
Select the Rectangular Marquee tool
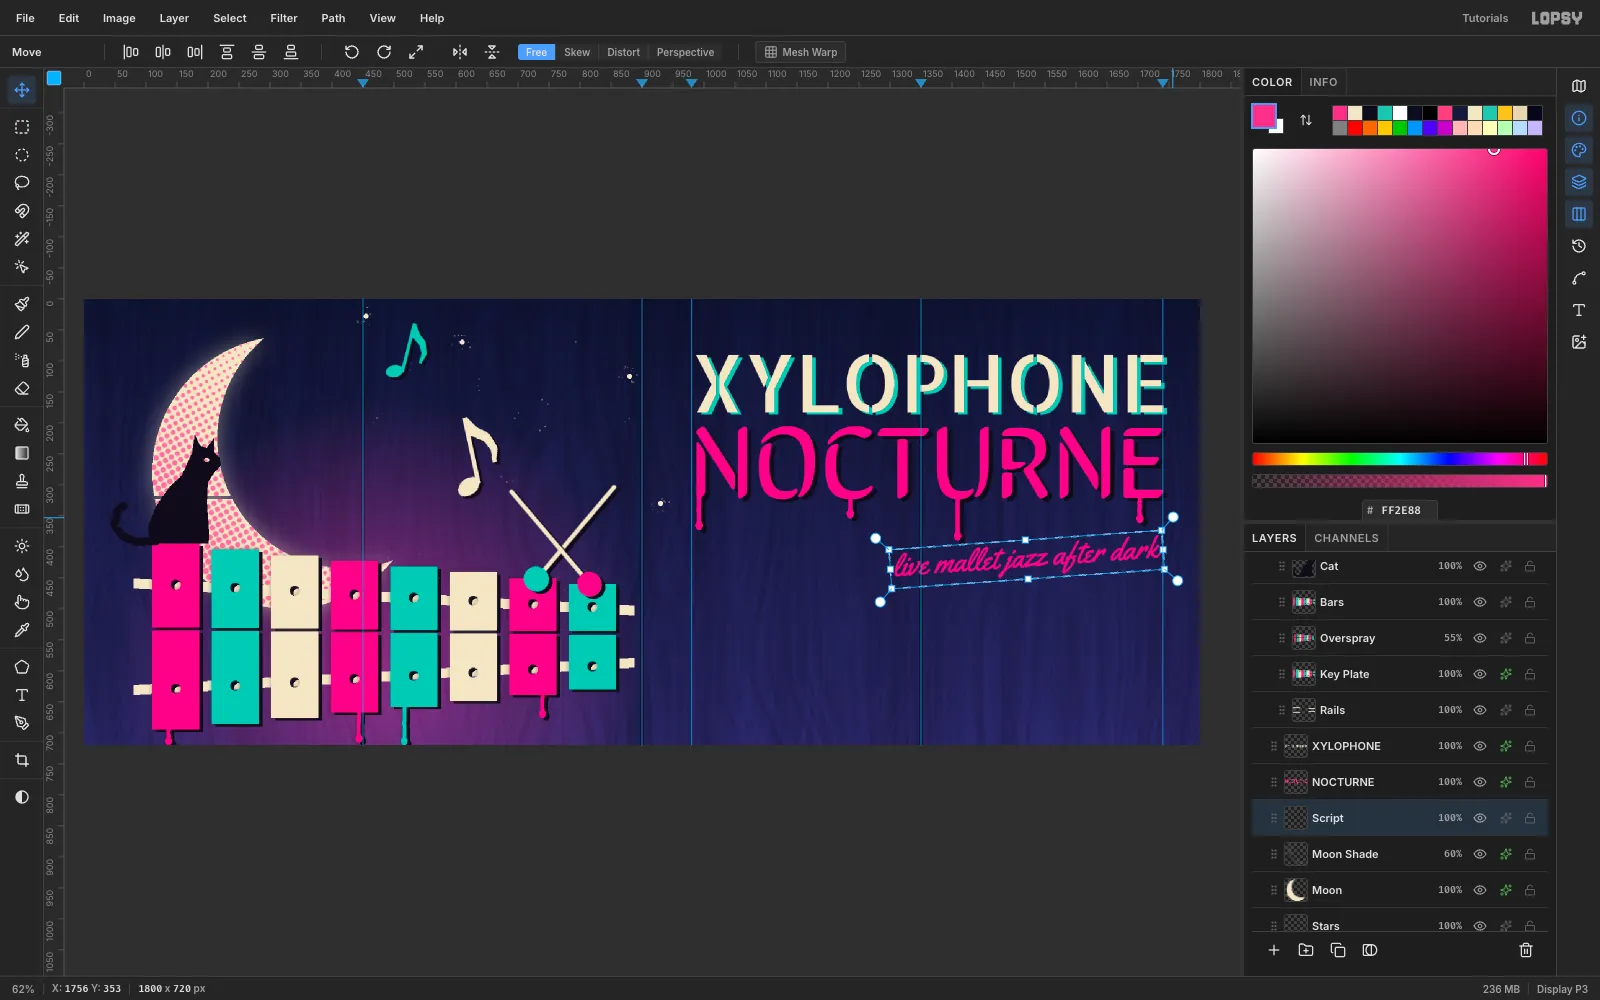[x=22, y=127]
